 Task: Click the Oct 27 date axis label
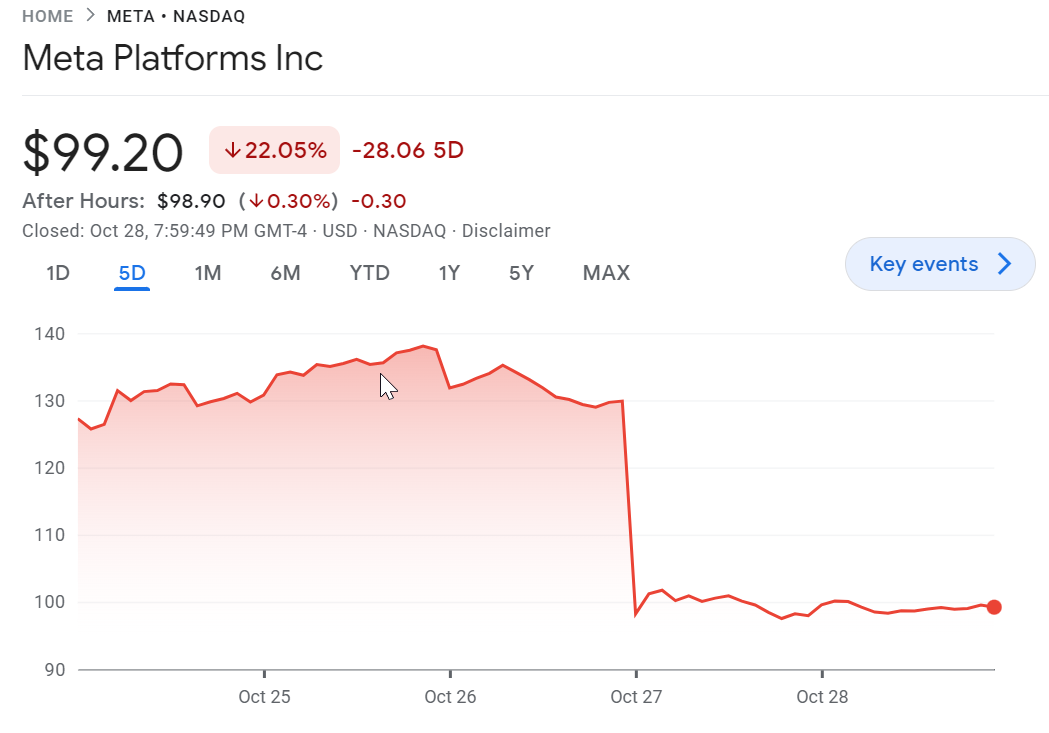click(x=636, y=697)
